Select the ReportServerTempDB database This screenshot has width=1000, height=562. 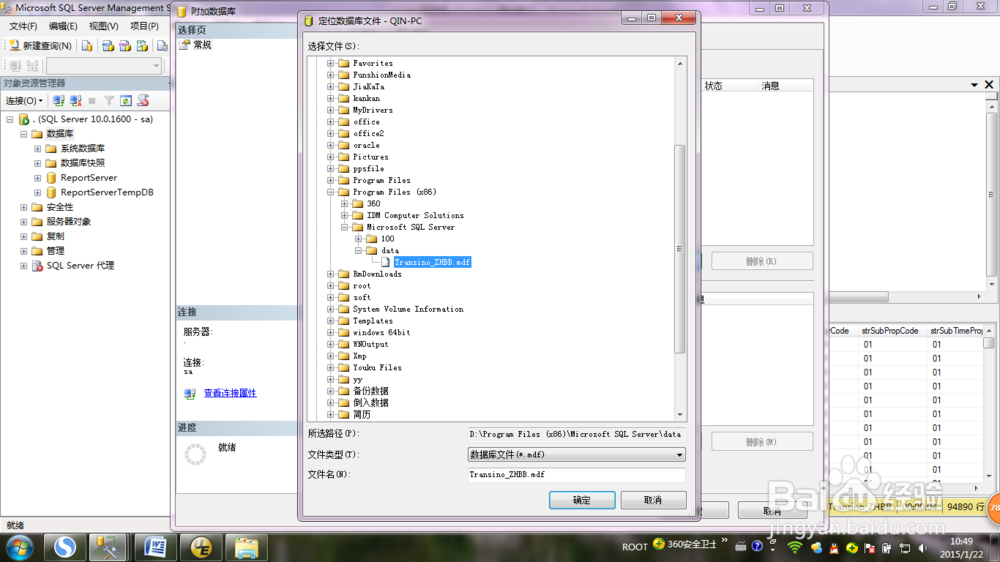tap(107, 193)
